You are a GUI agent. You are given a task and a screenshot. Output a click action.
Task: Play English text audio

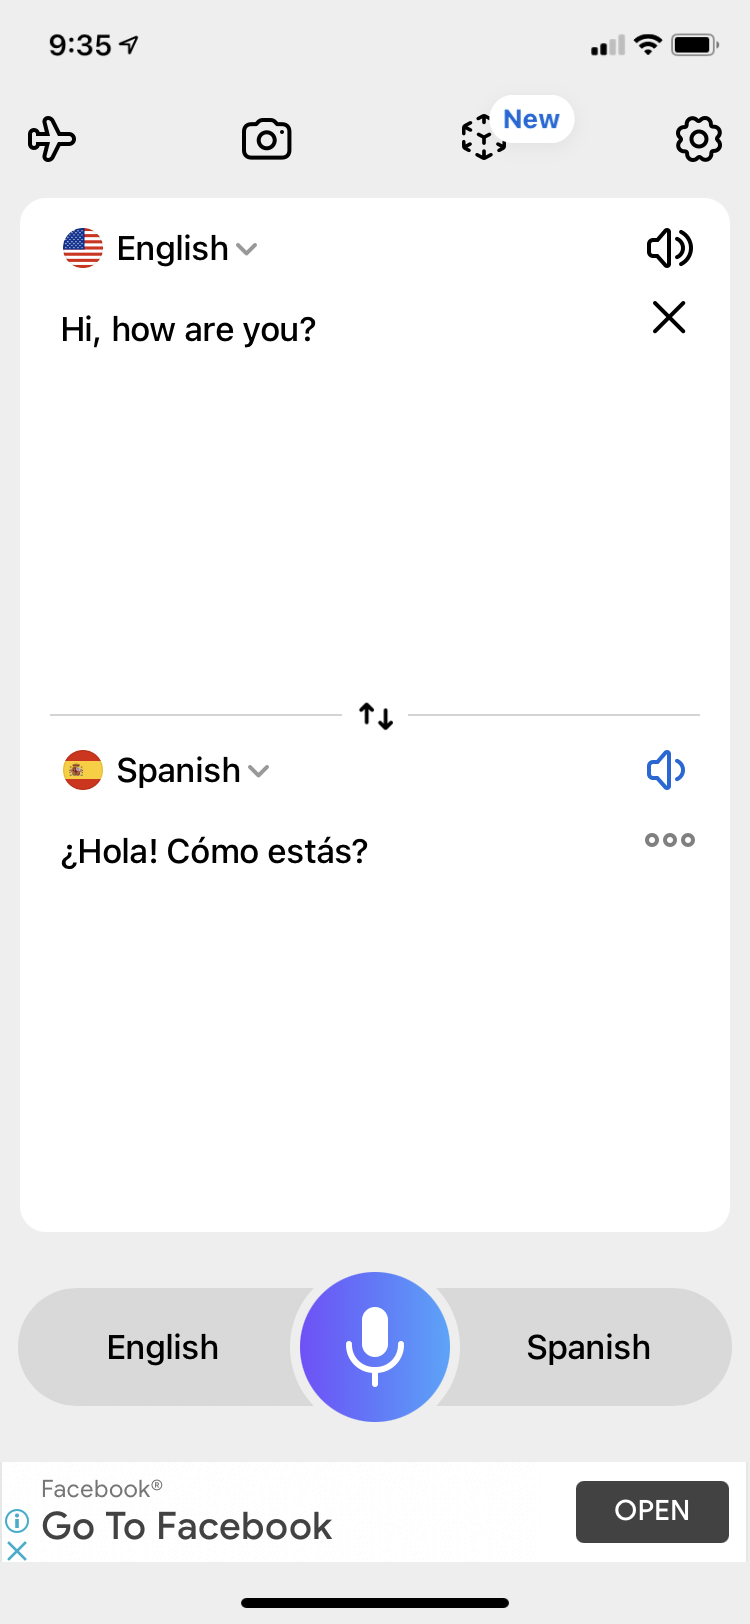click(669, 248)
